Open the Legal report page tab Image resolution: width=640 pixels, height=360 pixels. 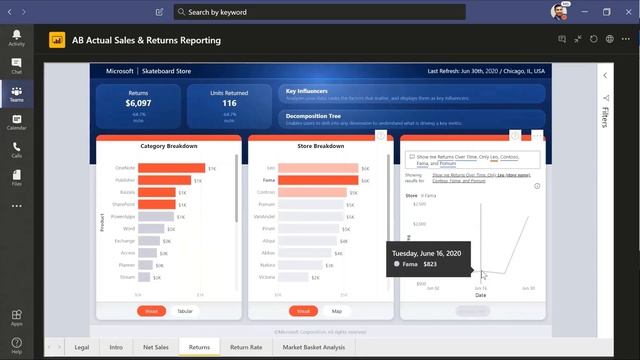pyautogui.click(x=82, y=347)
